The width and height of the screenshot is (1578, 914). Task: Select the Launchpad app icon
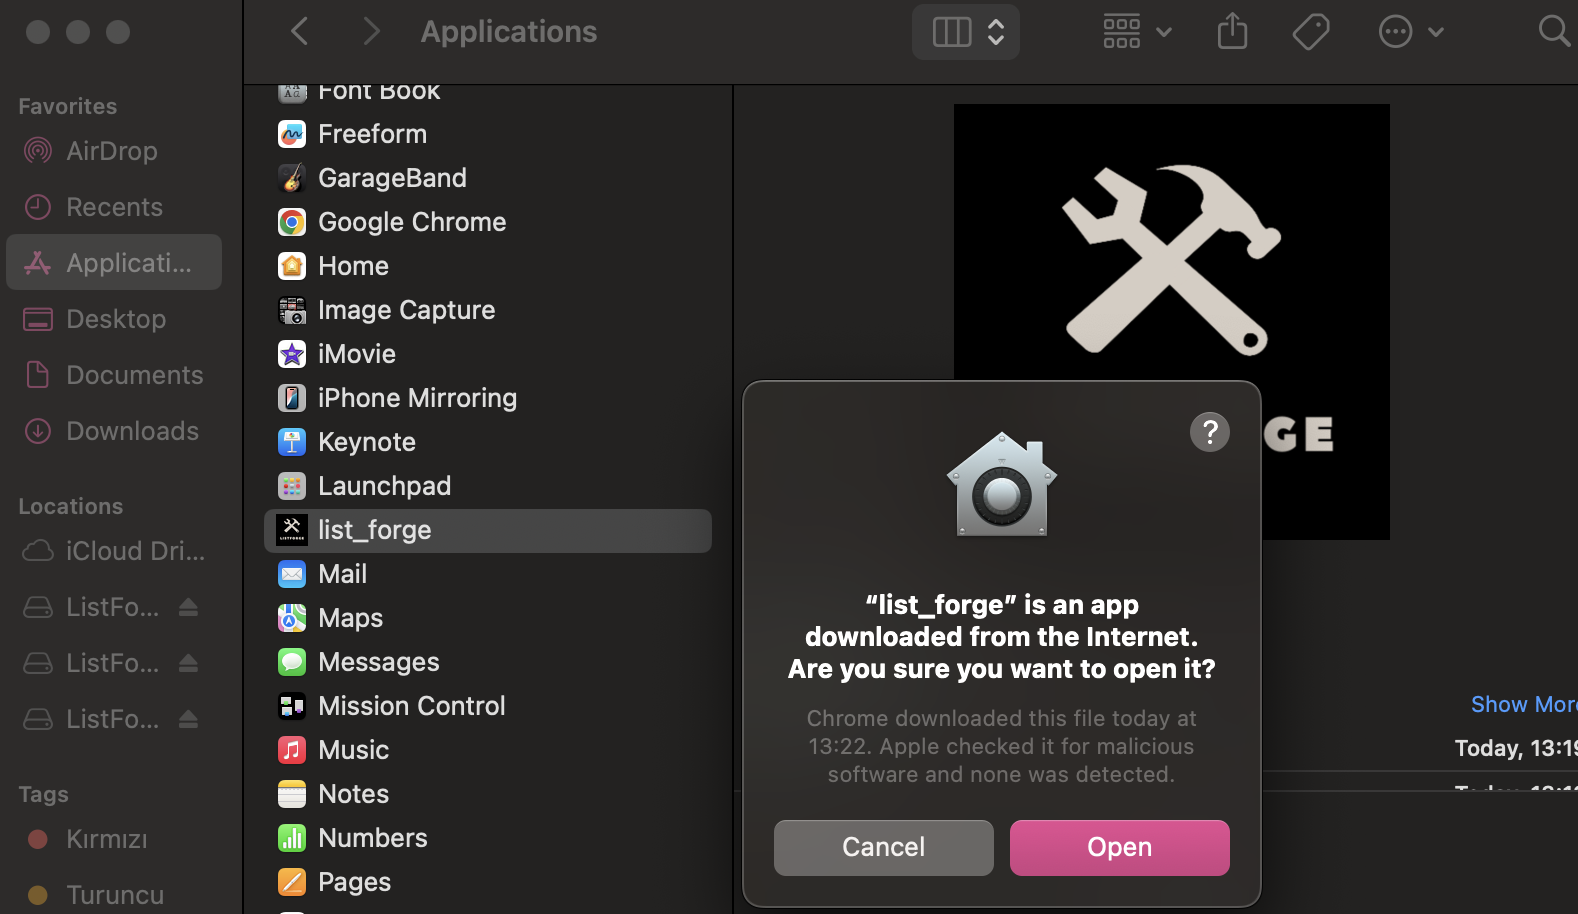[x=292, y=486]
